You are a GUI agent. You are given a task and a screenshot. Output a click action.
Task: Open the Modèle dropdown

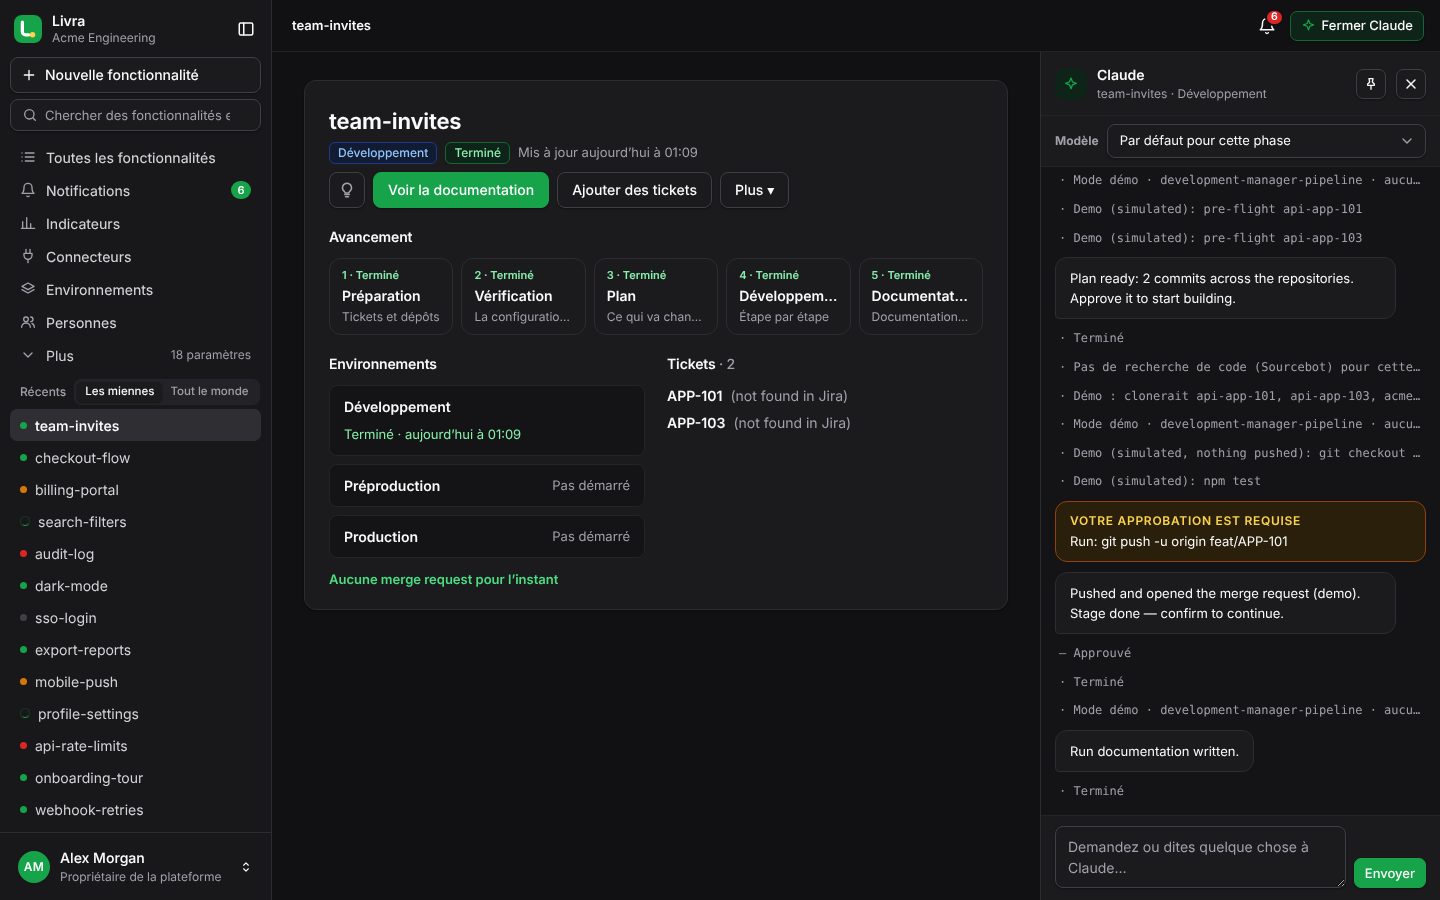pos(1266,141)
